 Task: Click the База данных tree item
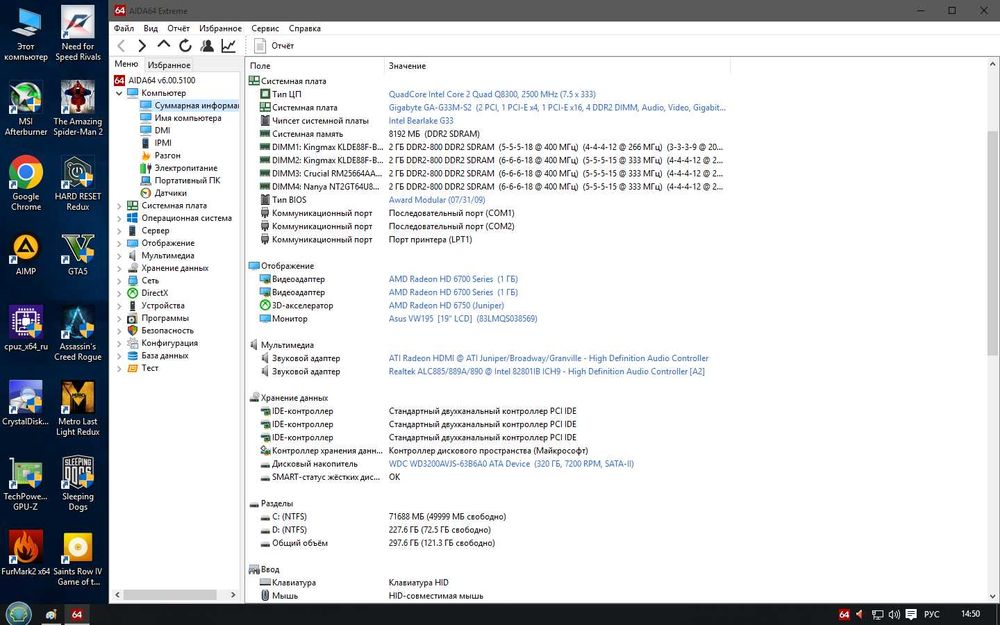click(158, 355)
